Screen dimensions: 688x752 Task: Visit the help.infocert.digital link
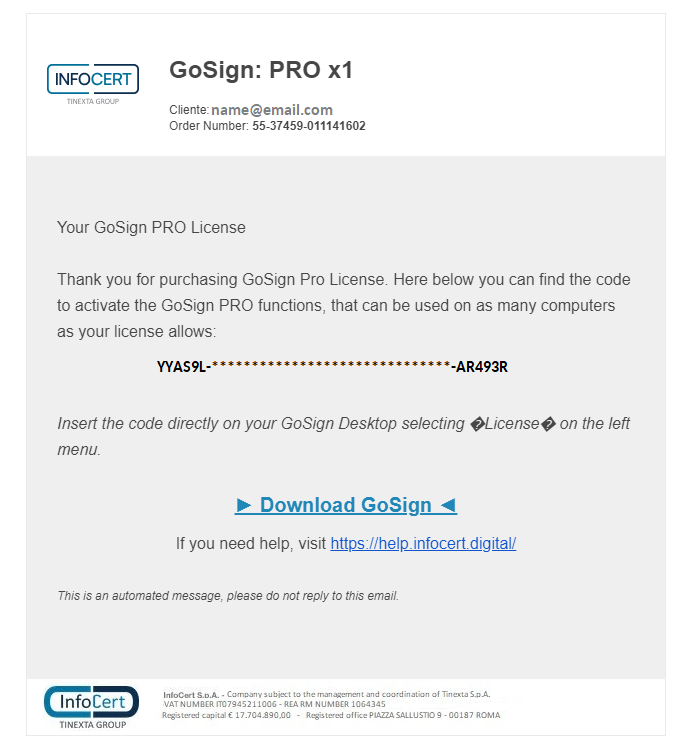click(x=423, y=543)
